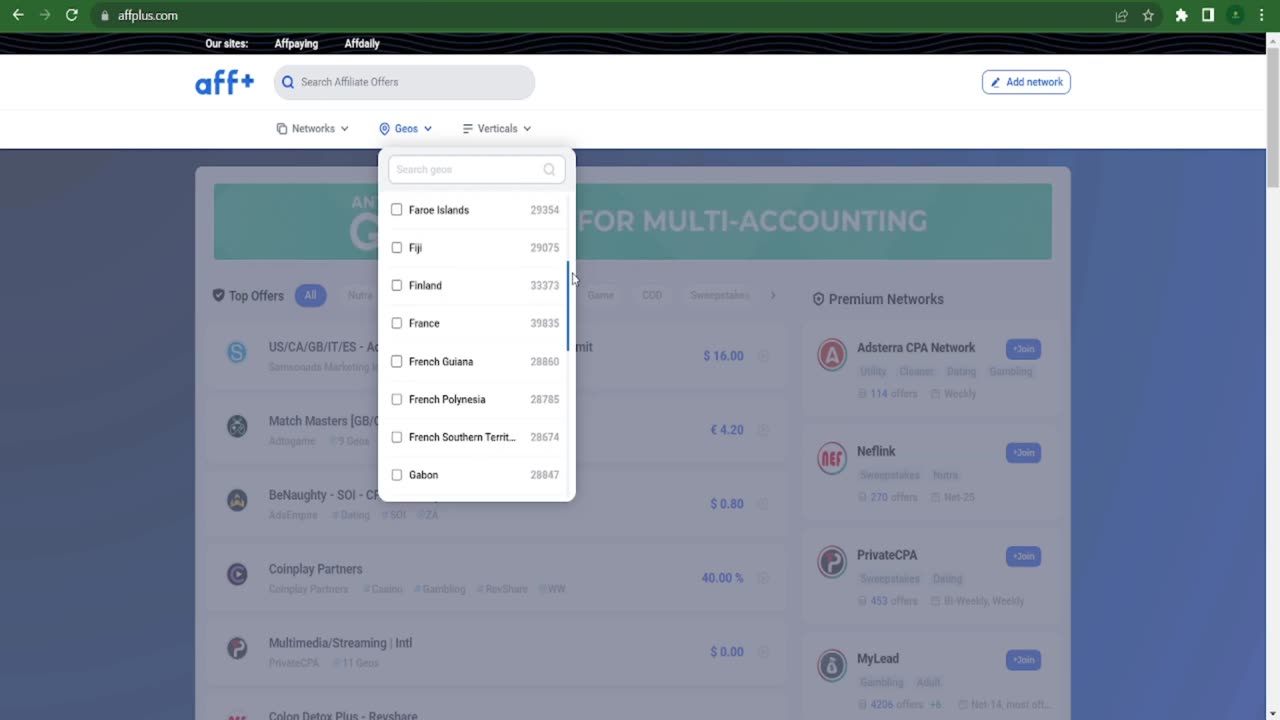Click the search magnifier in Affiliate Offers field
The width and height of the screenshot is (1280, 720).
[x=288, y=82]
